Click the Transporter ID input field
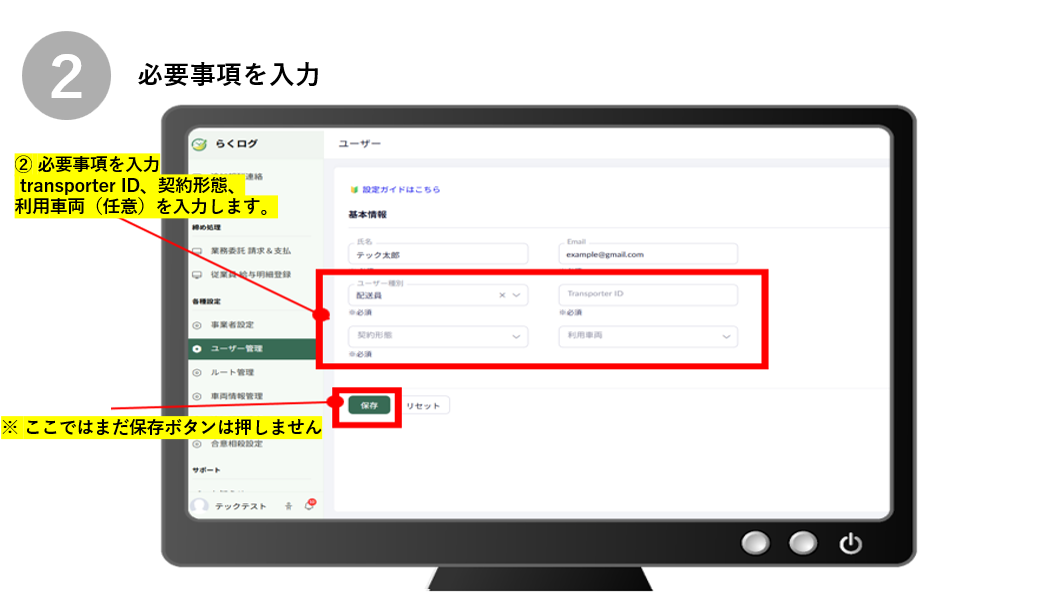Viewport: 1050px width, 592px height. [647, 294]
